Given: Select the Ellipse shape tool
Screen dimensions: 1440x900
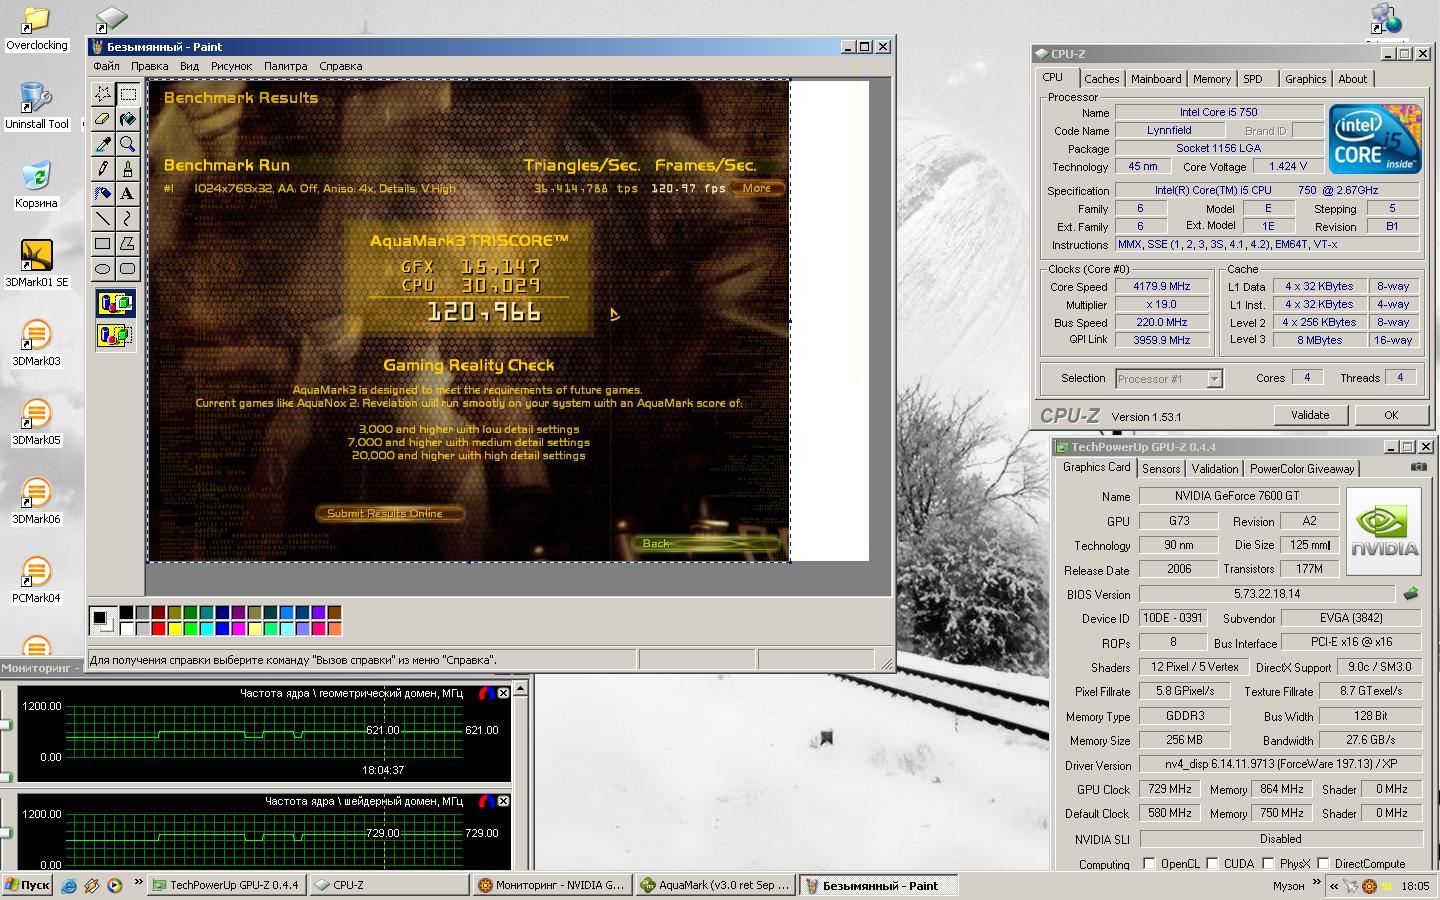Looking at the screenshot, I should (x=103, y=268).
